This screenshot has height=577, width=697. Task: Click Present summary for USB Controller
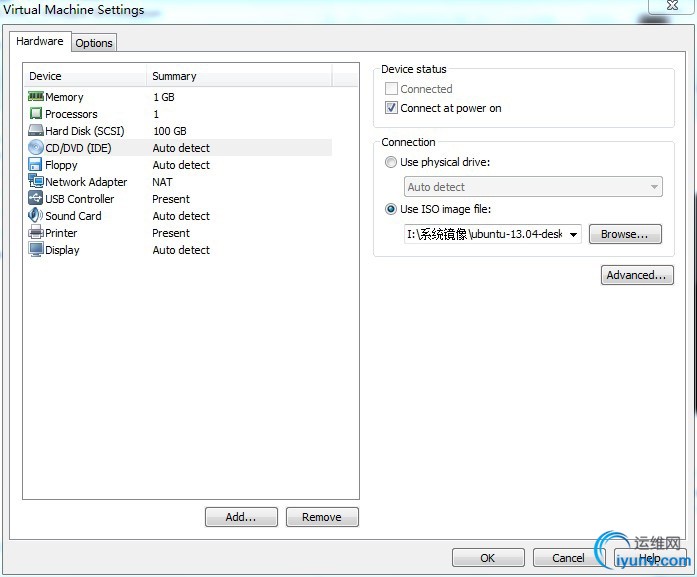[171, 199]
